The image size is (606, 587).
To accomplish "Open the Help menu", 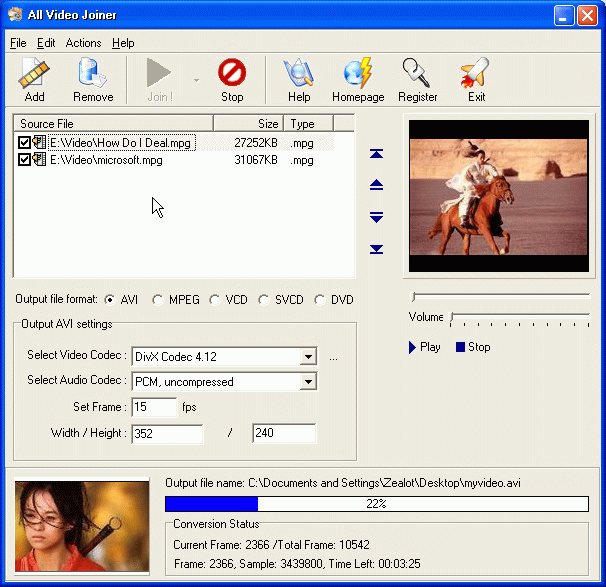I will click(x=123, y=43).
